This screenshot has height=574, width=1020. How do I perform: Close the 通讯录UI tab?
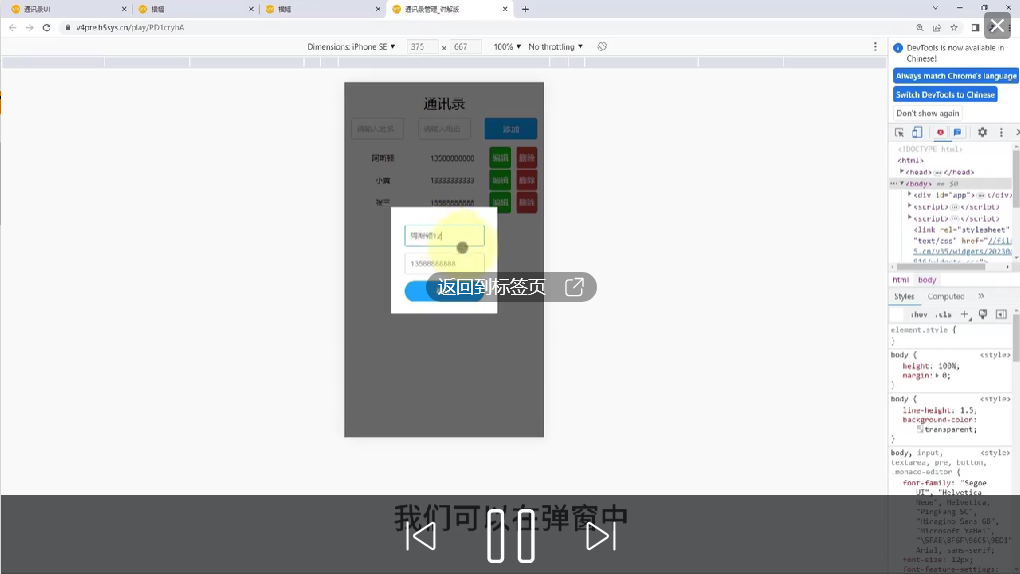[124, 9]
